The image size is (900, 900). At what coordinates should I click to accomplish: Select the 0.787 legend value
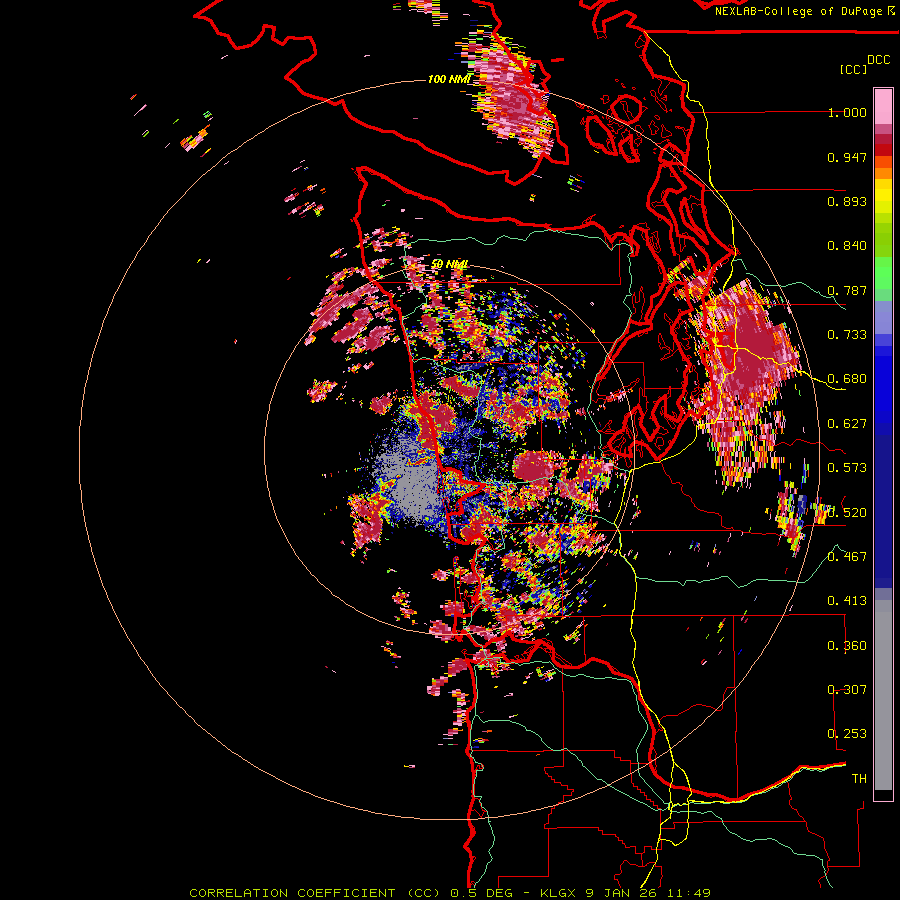tap(847, 290)
